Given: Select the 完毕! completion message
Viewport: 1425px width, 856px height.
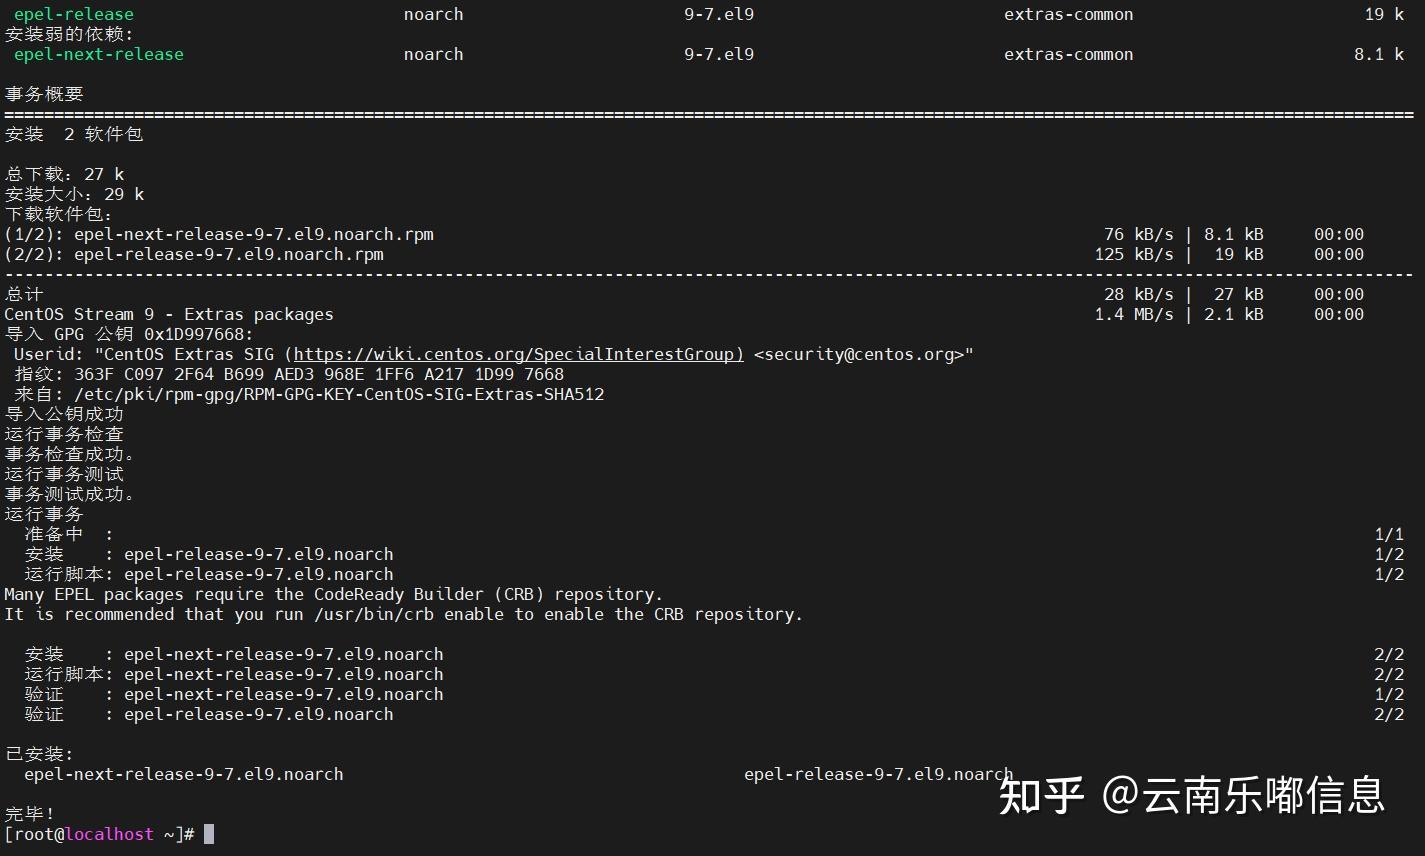Looking at the screenshot, I should click(28, 814).
